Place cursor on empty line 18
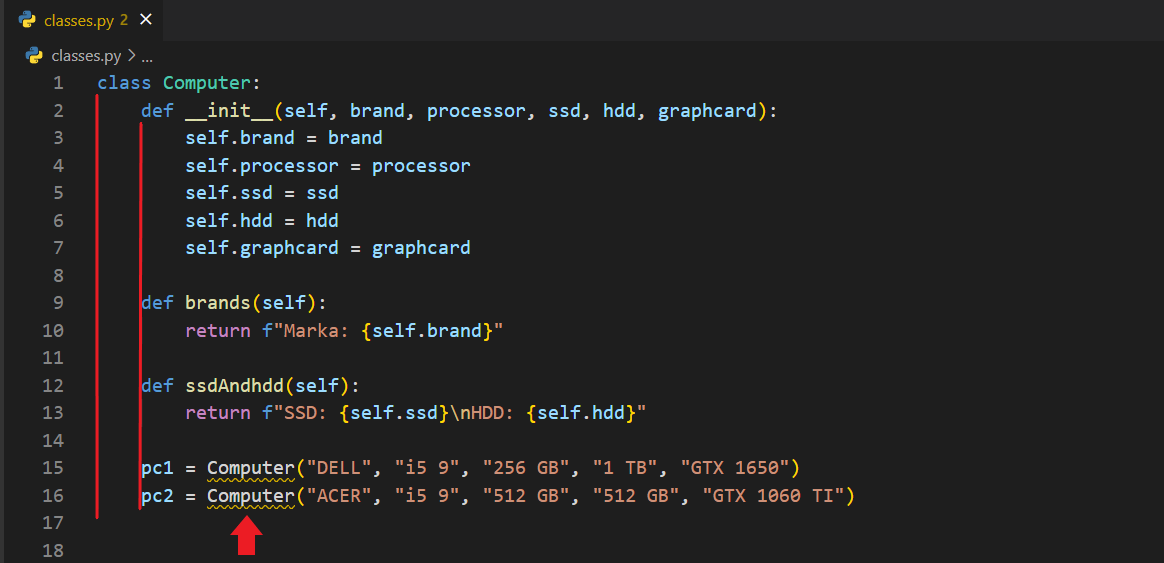The height and width of the screenshot is (563, 1164). point(400,551)
